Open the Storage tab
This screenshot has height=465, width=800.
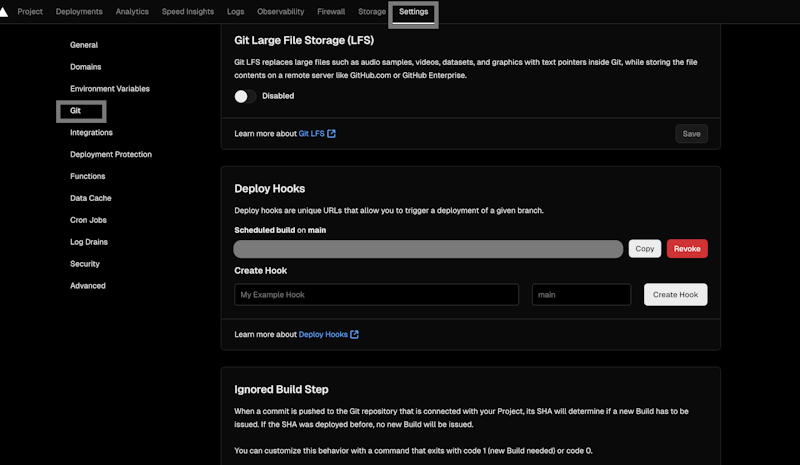point(372,12)
